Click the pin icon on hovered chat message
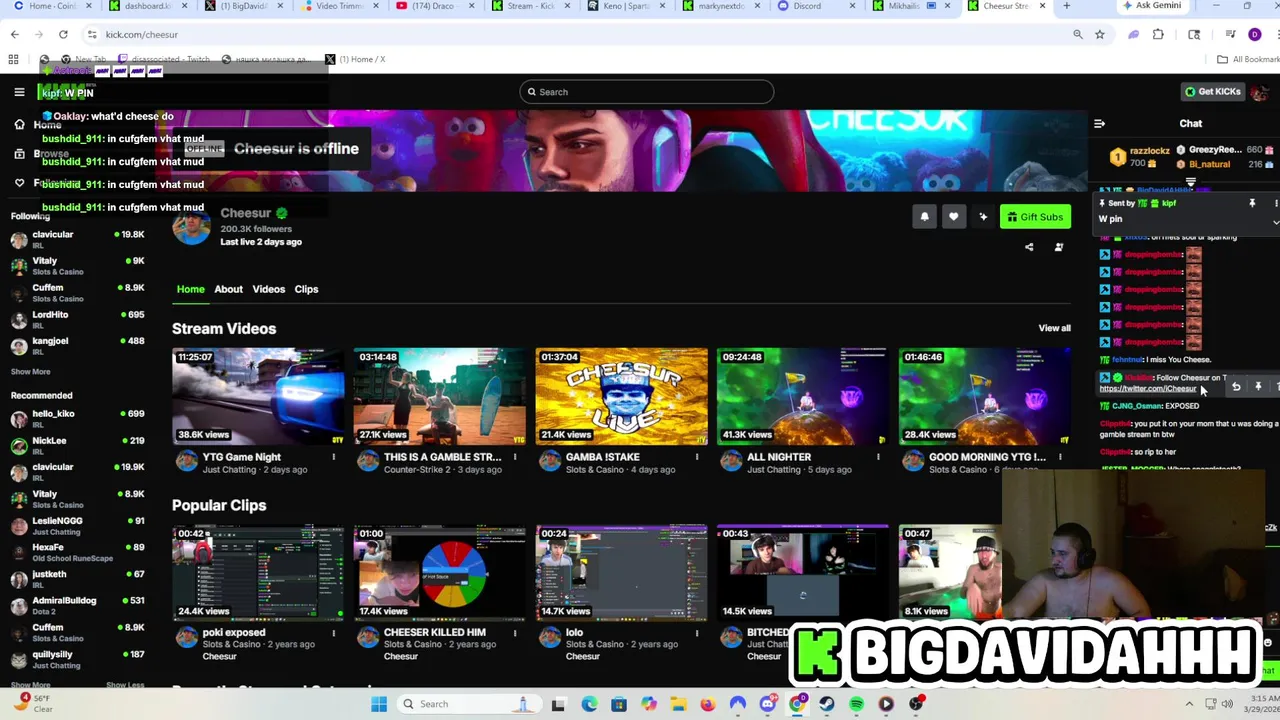1280x720 pixels. [x=1258, y=387]
